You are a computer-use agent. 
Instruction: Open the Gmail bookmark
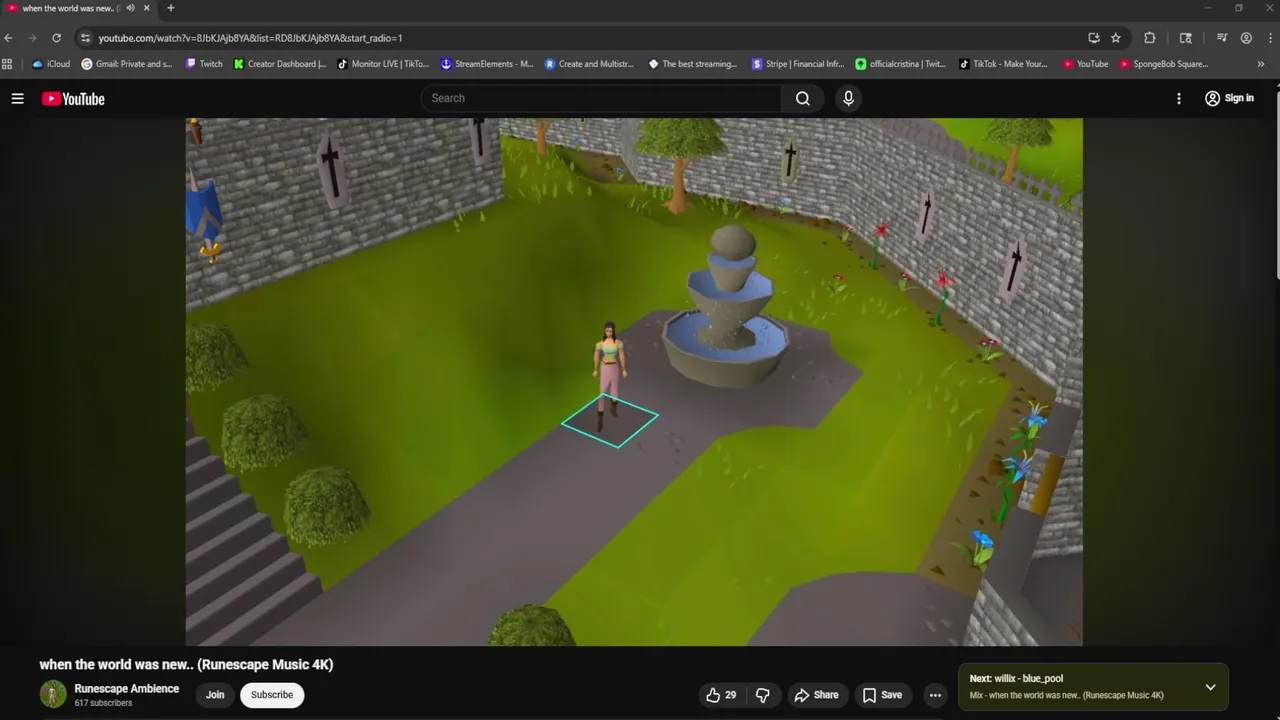point(127,64)
